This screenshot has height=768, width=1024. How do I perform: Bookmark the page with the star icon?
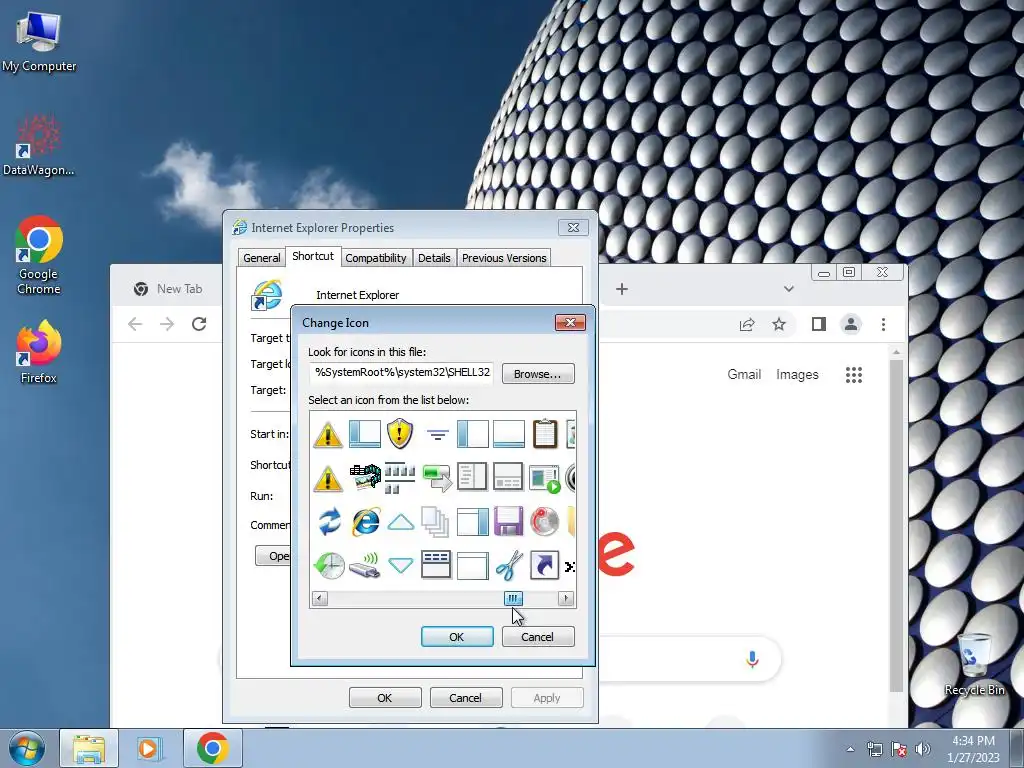pos(779,324)
